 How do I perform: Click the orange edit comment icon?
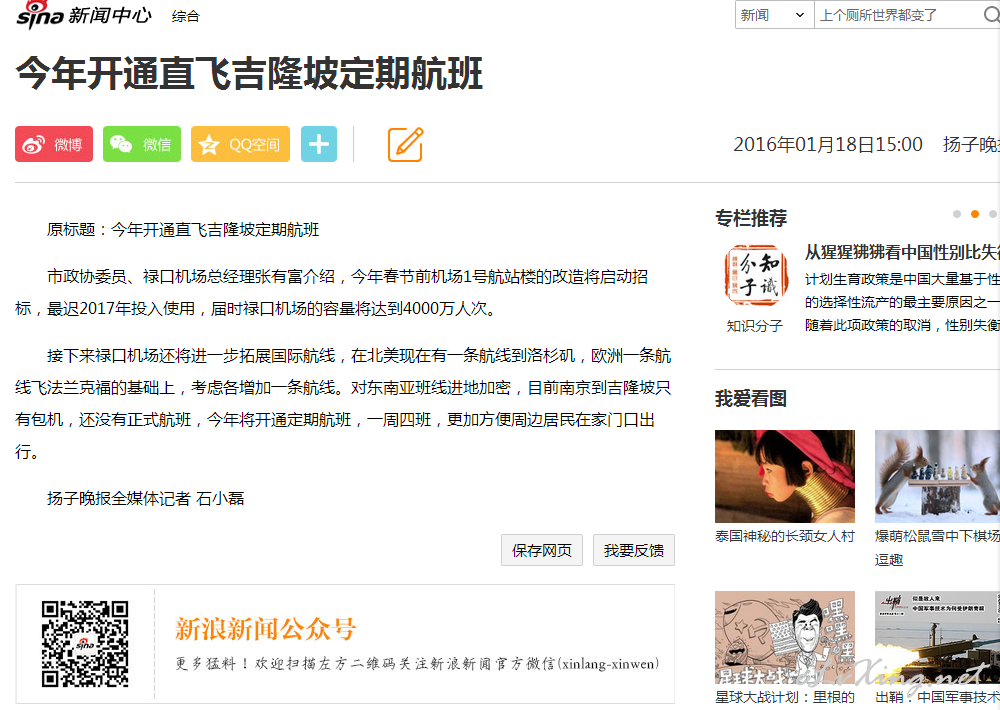406,144
